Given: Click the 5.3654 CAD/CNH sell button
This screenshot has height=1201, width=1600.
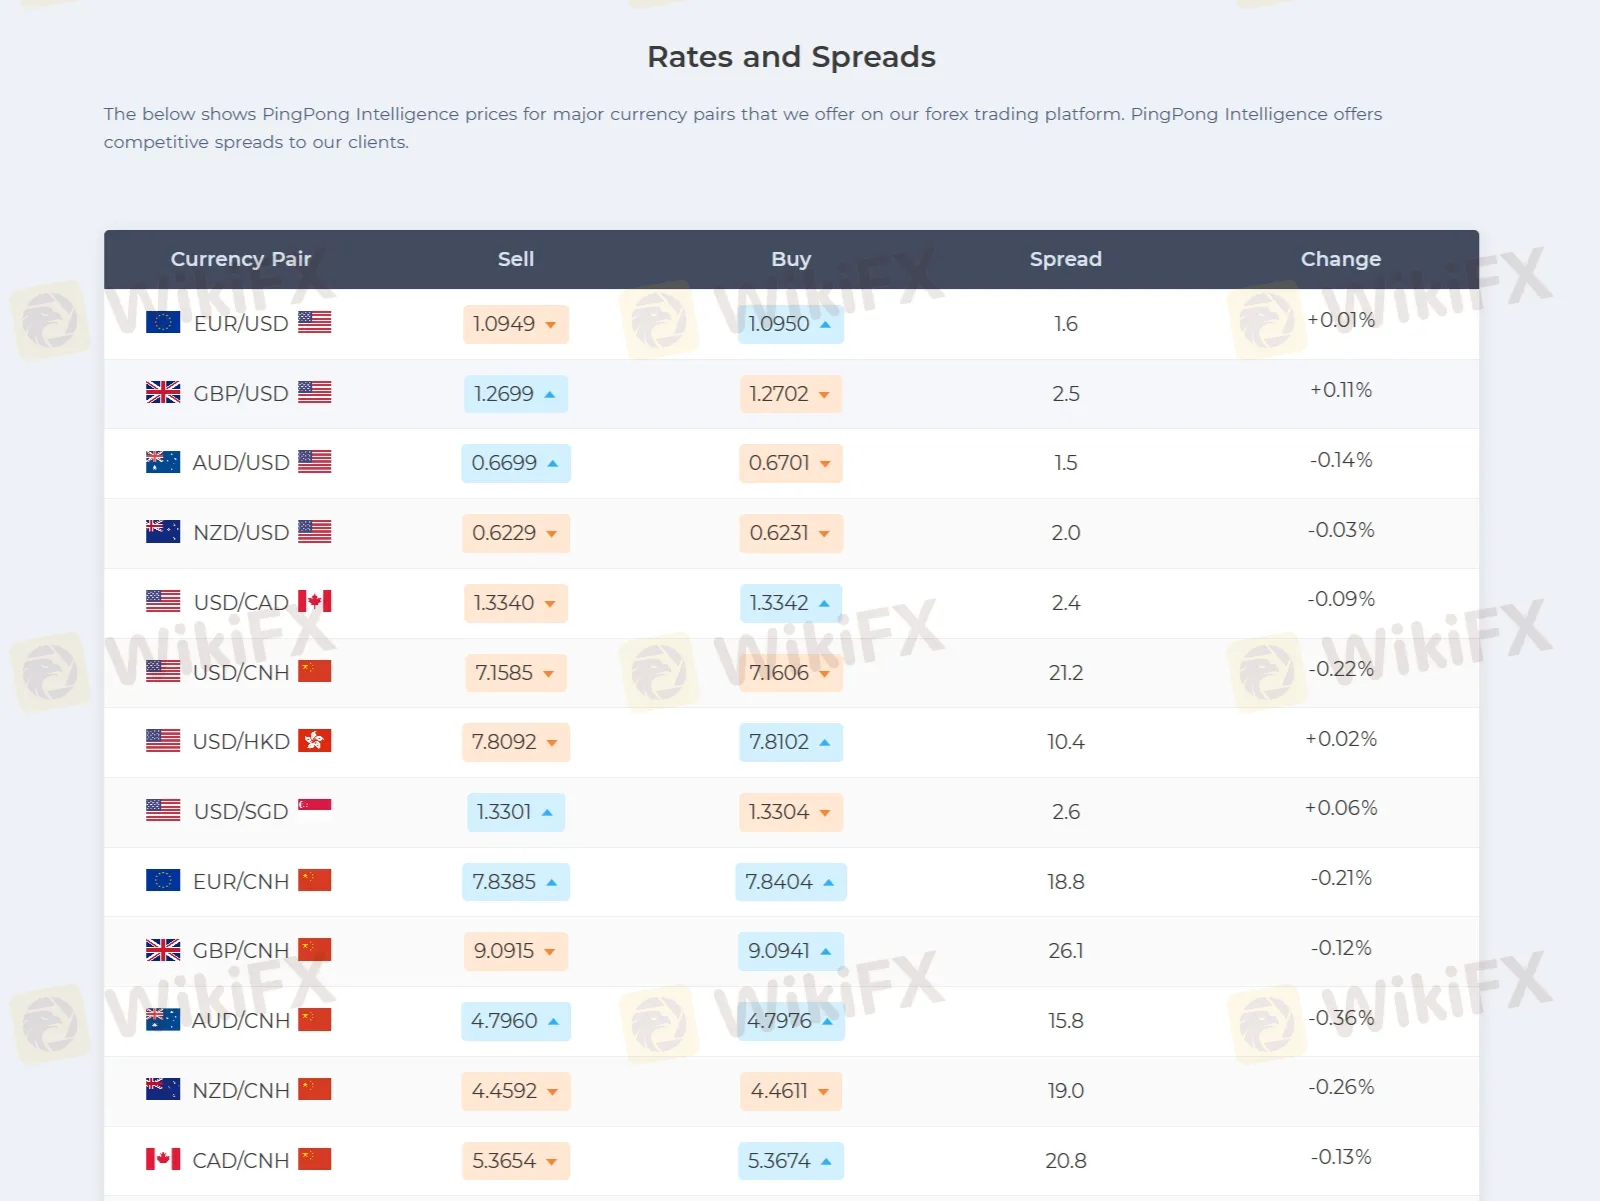Looking at the screenshot, I should tap(515, 1160).
